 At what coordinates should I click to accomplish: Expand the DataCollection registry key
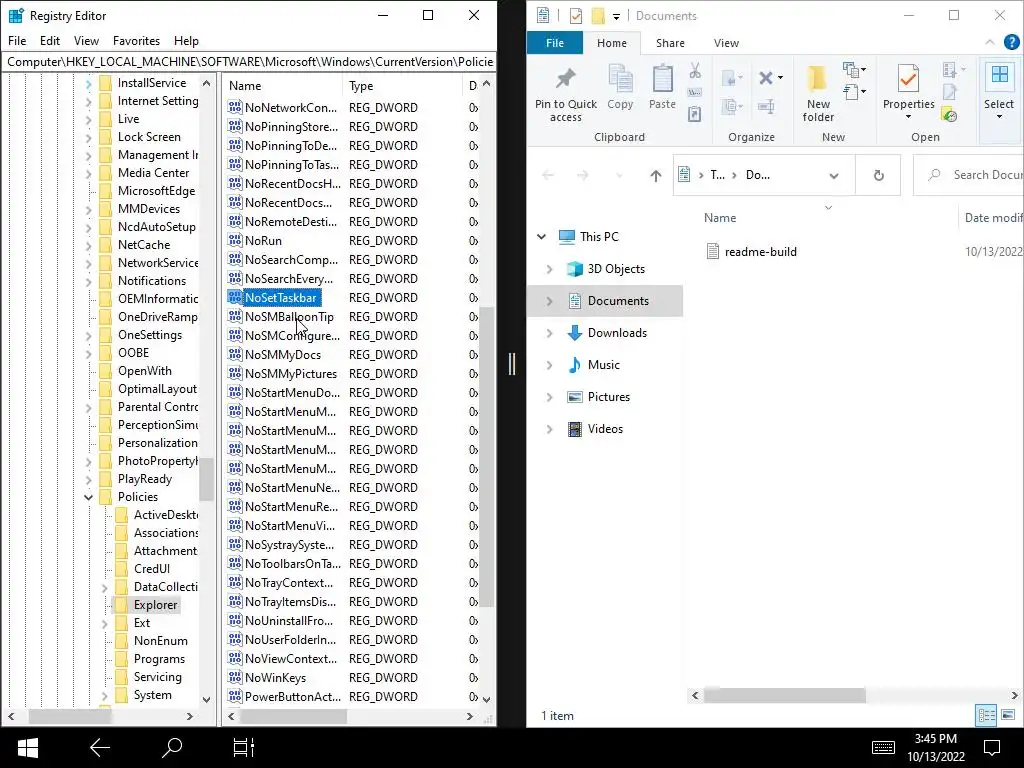[104, 587]
